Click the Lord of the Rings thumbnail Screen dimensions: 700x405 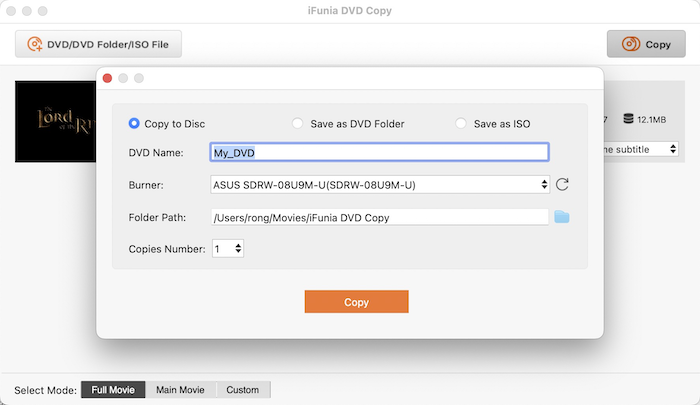tap(55, 122)
